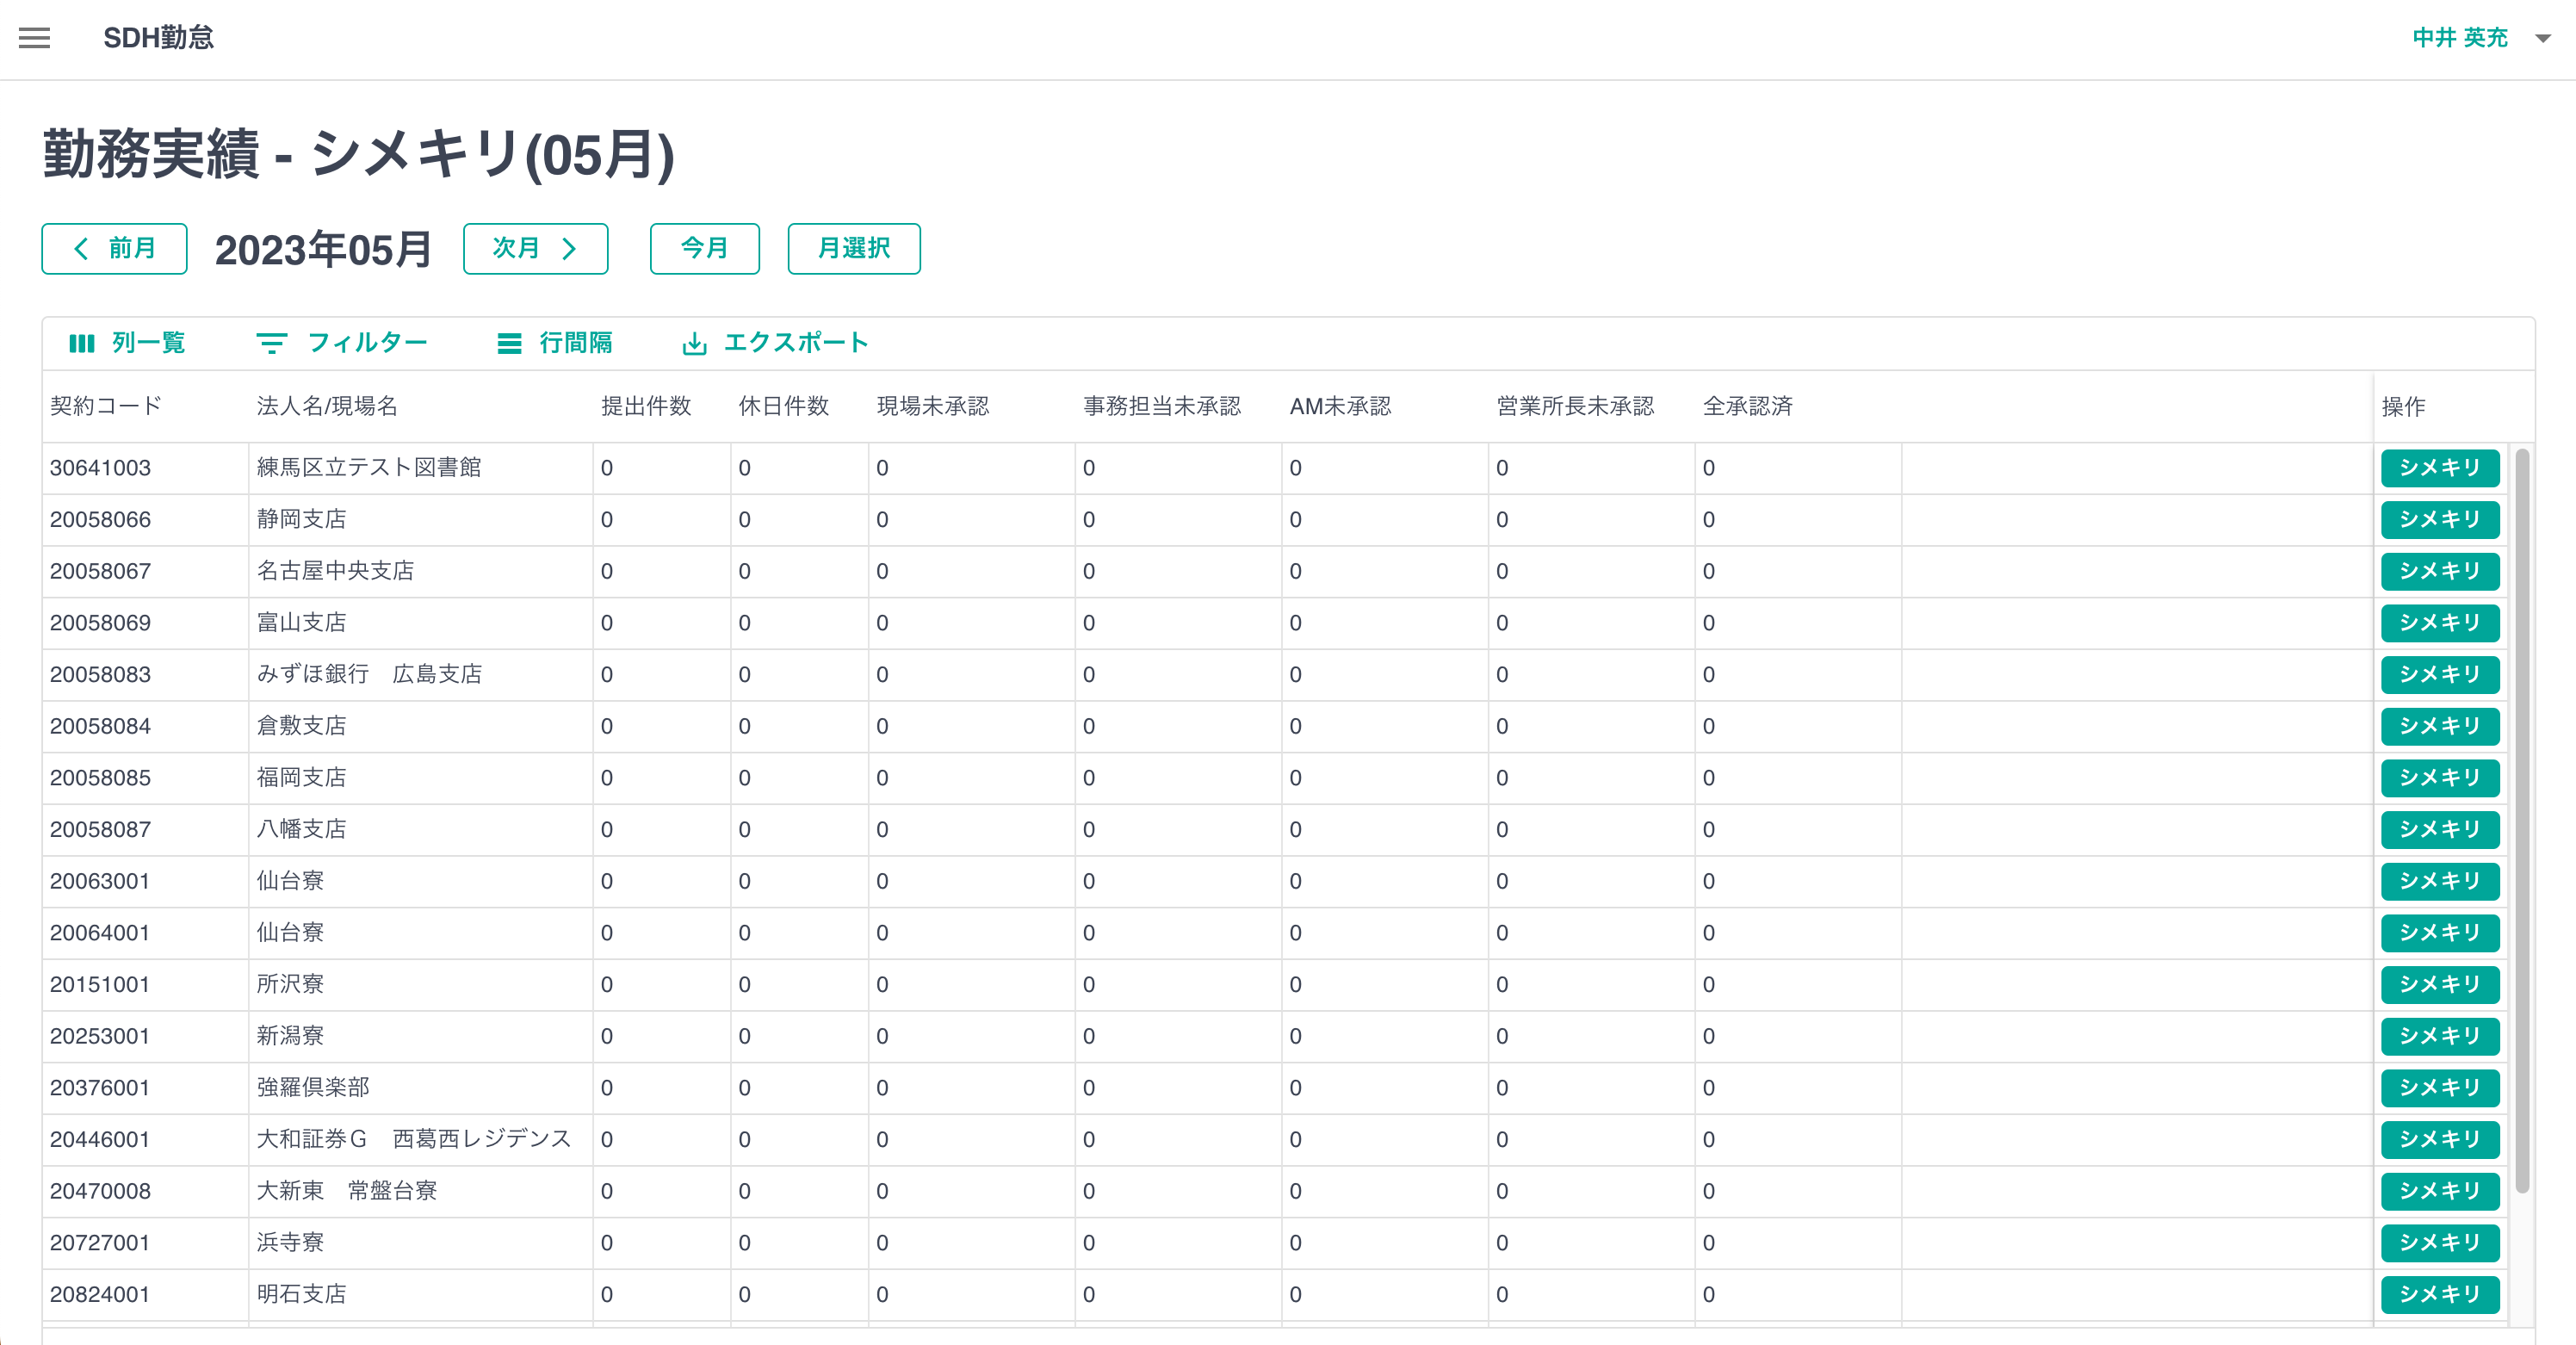Viewport: 2576px width, 1345px height.
Task: Sort by 提出件数 column header
Action: click(646, 406)
